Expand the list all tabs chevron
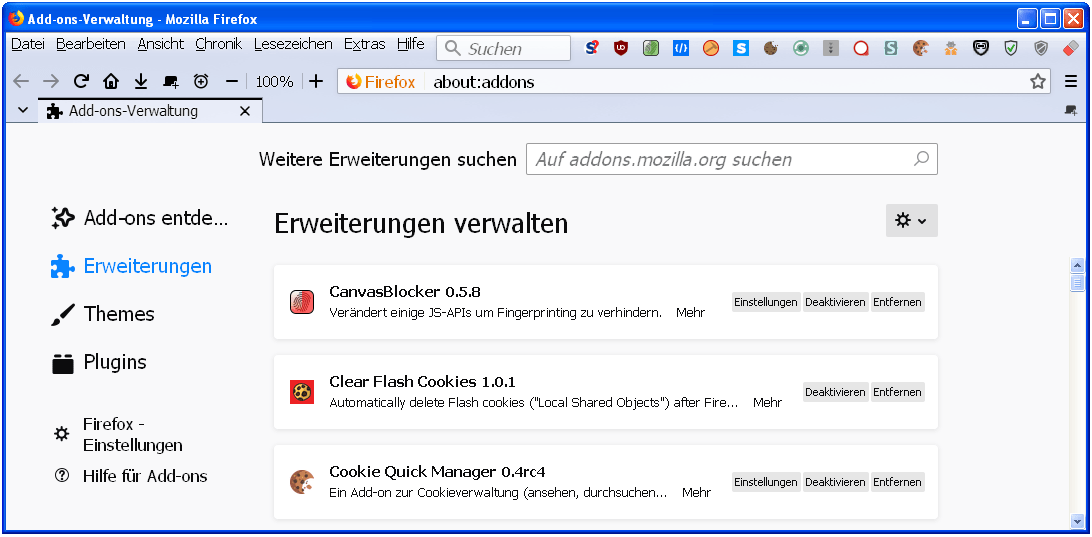Screen dimensions: 1092x537 click(x=22, y=110)
